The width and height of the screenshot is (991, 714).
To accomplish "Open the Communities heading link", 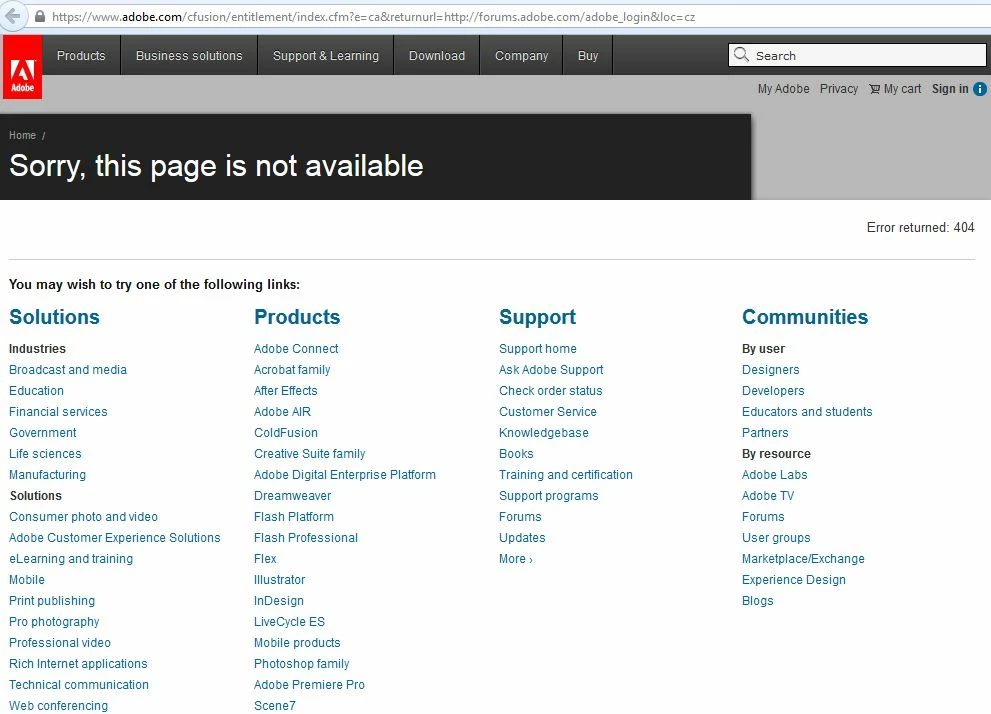I will coord(805,317).
